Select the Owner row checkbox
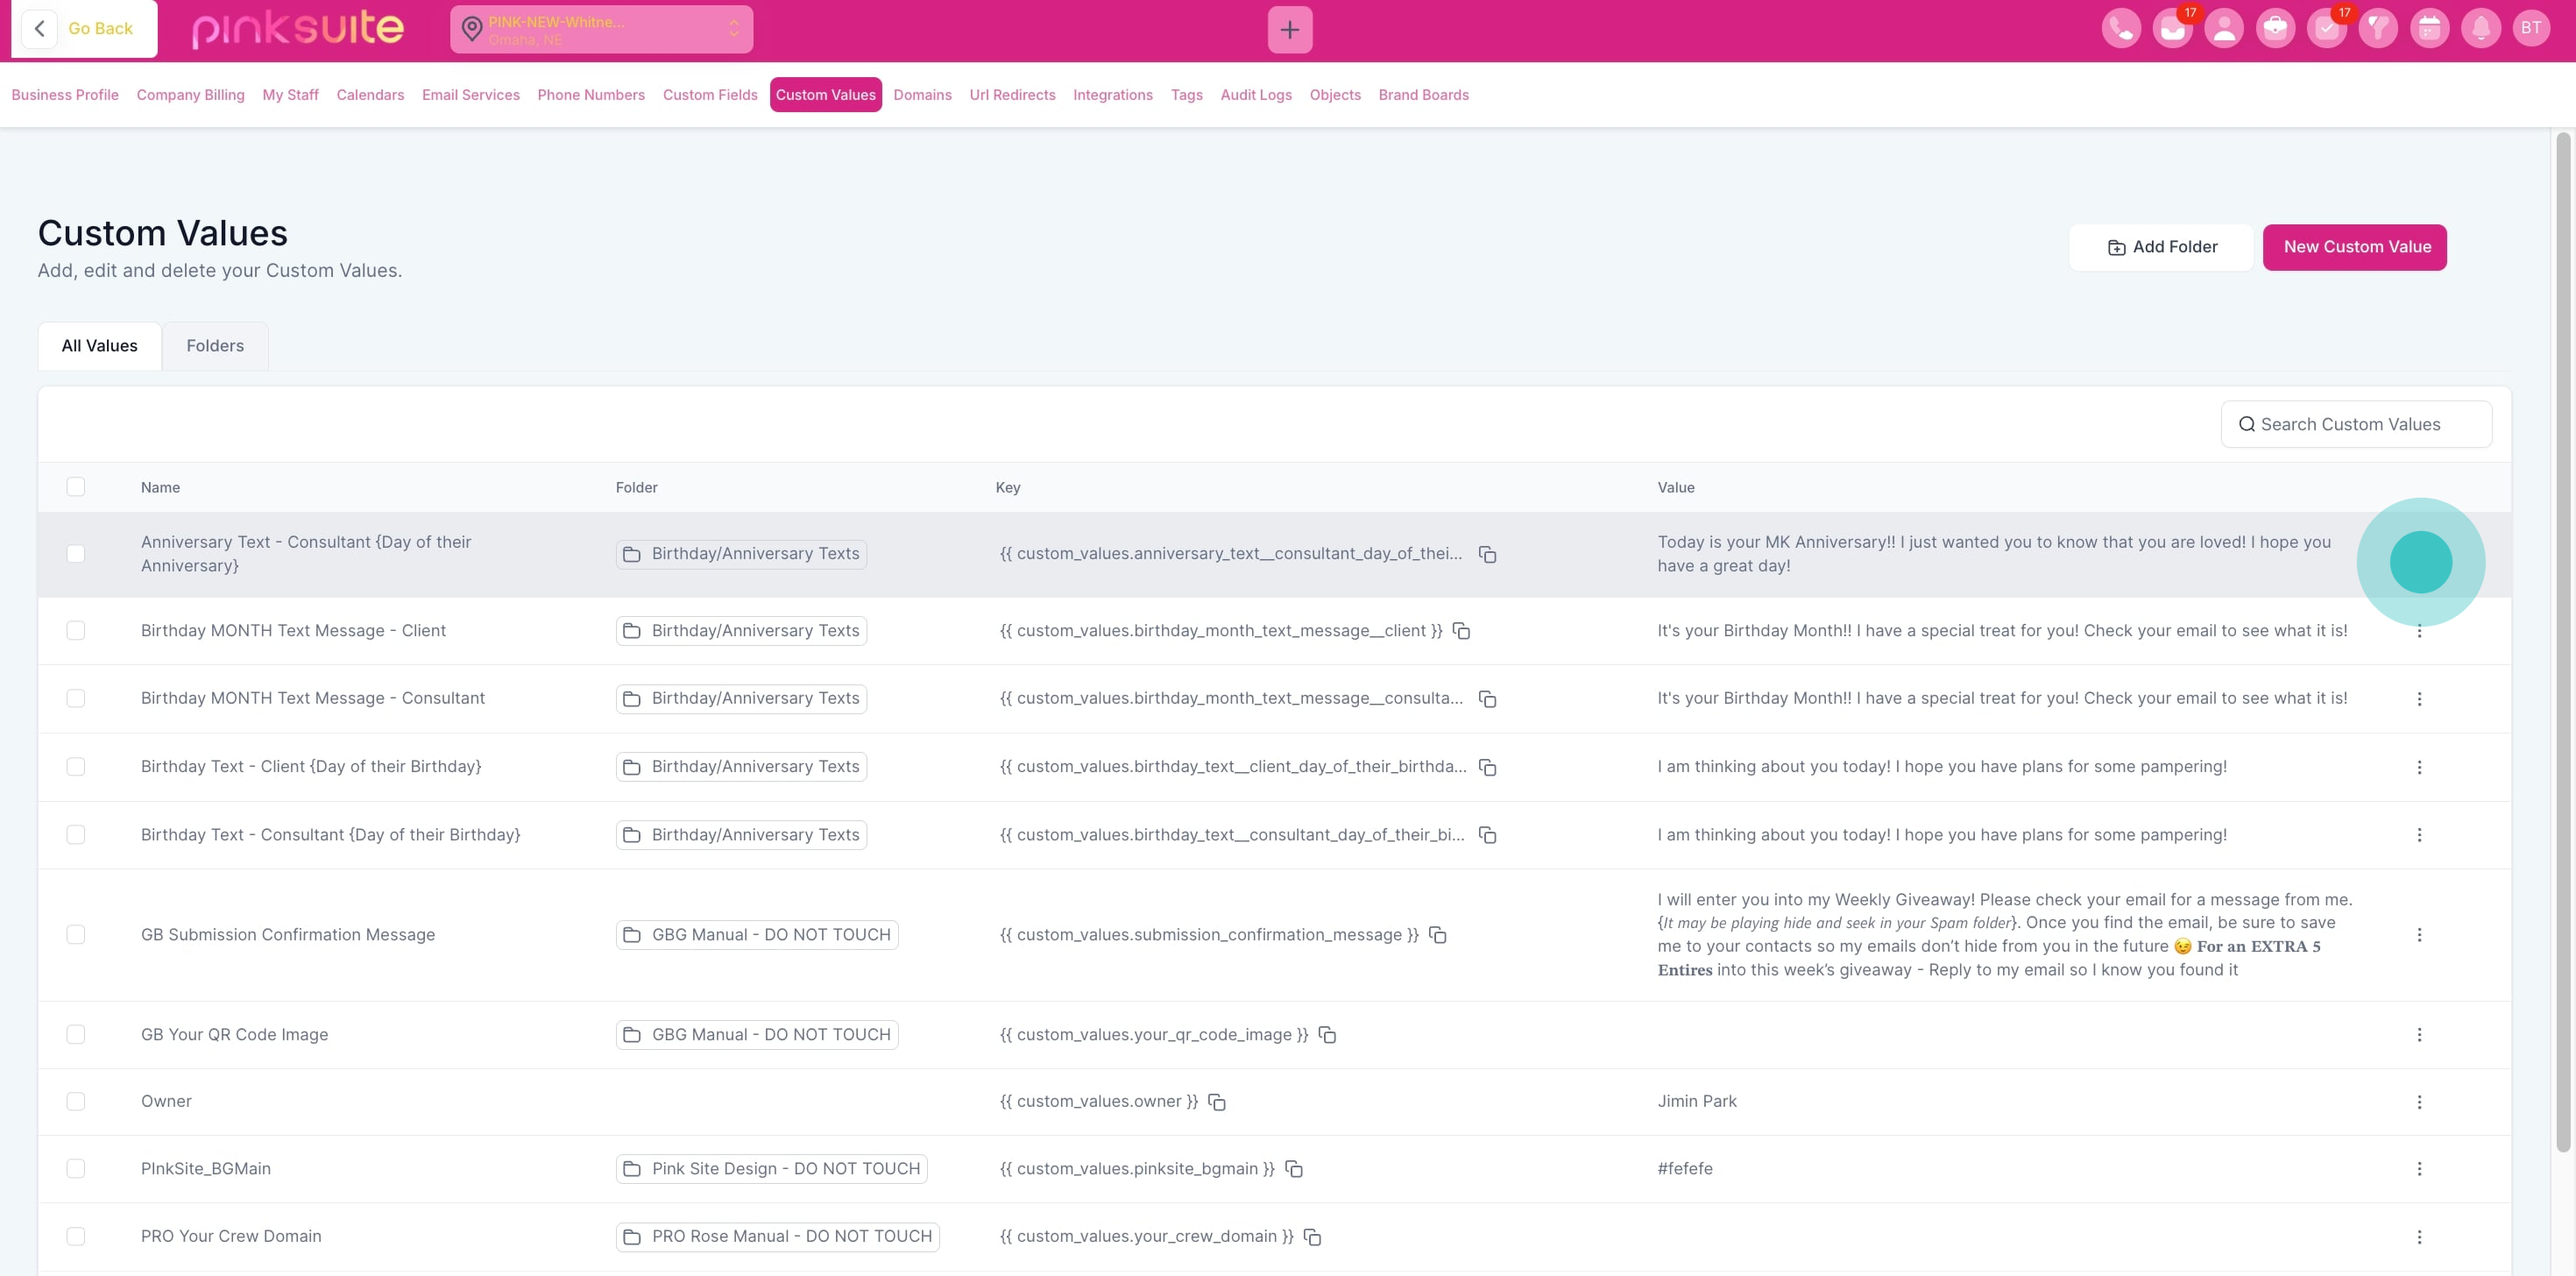The image size is (2576, 1276). [76, 1101]
